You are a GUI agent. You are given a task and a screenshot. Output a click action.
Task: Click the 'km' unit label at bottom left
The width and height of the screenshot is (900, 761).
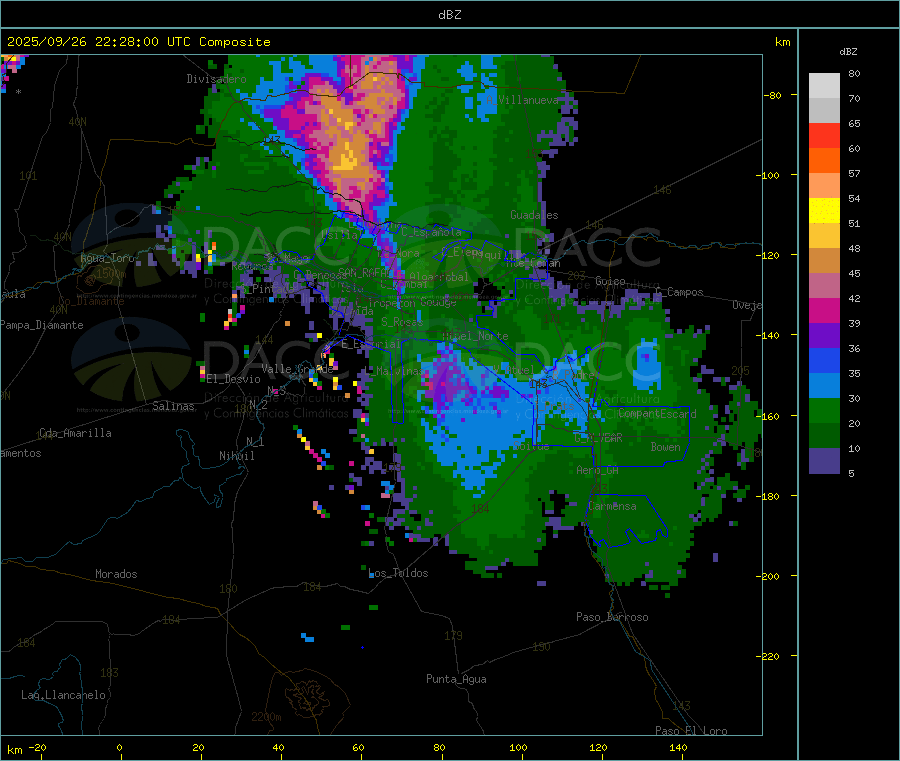click(15, 750)
